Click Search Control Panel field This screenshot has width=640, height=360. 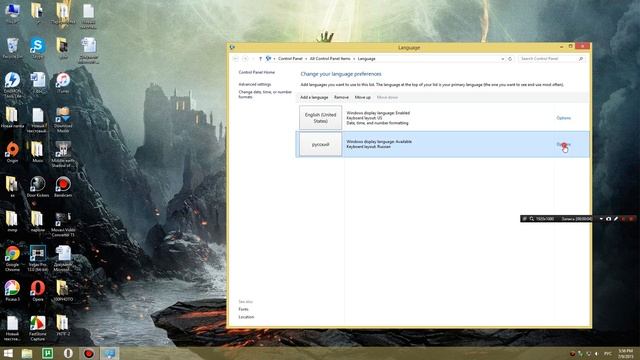551,59
